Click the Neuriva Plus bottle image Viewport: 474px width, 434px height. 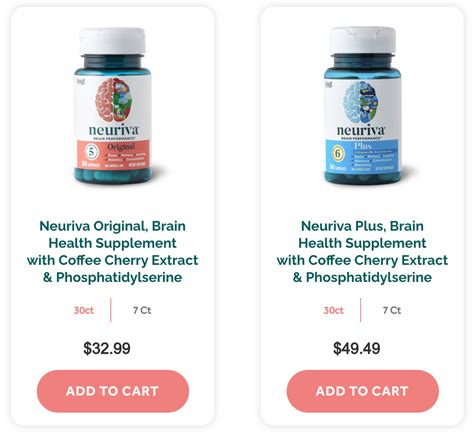[363, 106]
